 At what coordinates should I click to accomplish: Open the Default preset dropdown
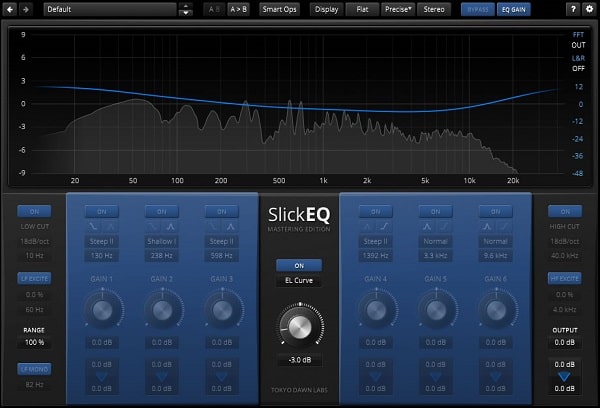(110, 9)
